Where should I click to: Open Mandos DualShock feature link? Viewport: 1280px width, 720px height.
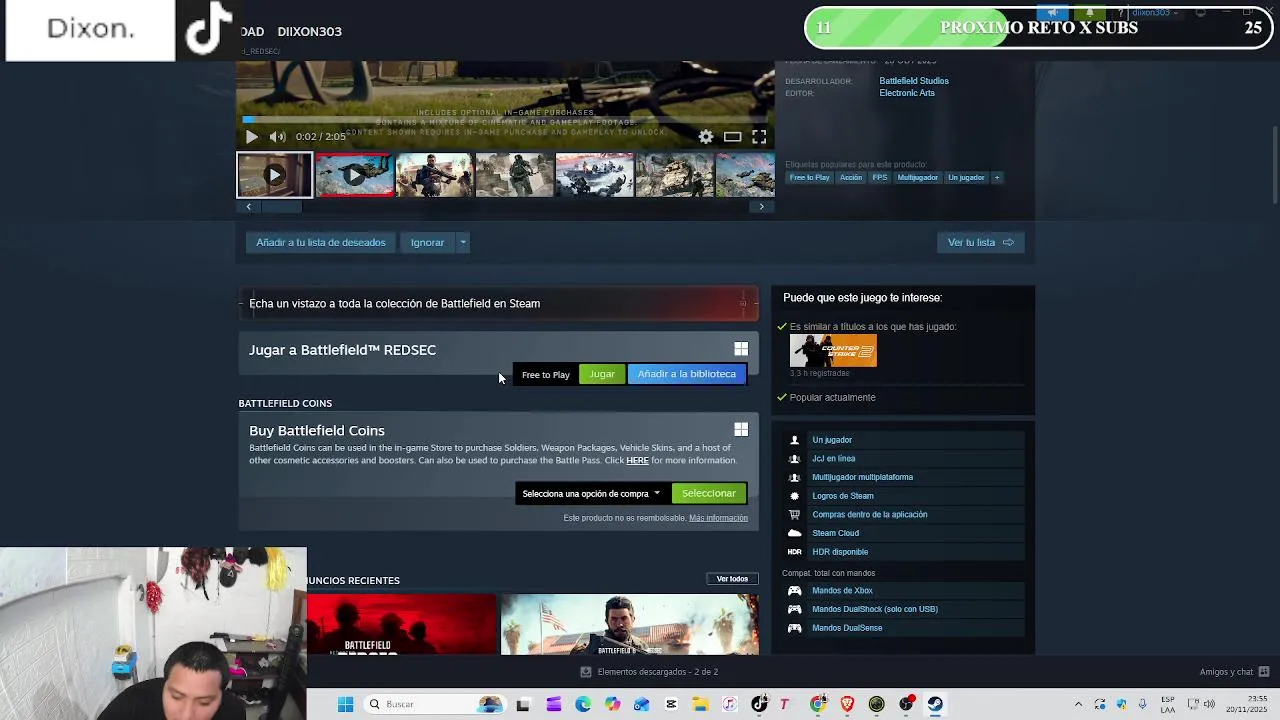click(875, 609)
